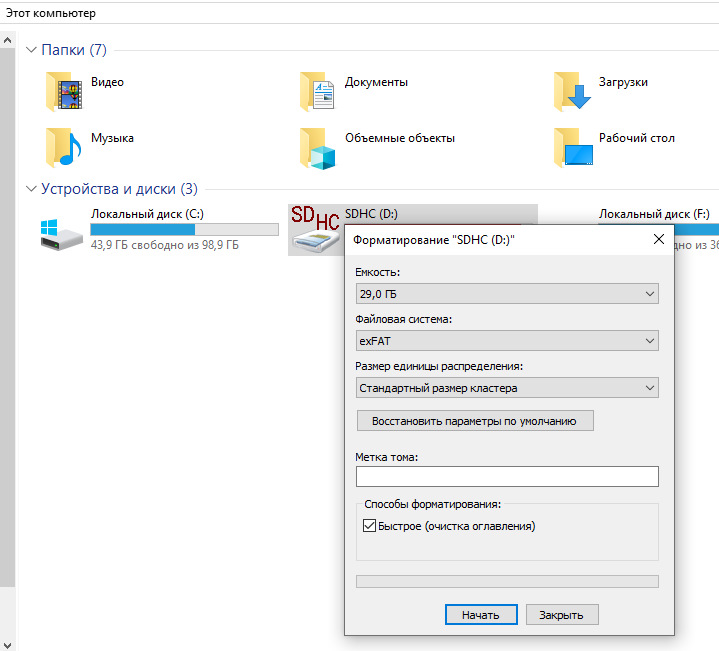Open the Объемные объекты folder icon
Screen dimensions: 719x651
[x=317, y=148]
